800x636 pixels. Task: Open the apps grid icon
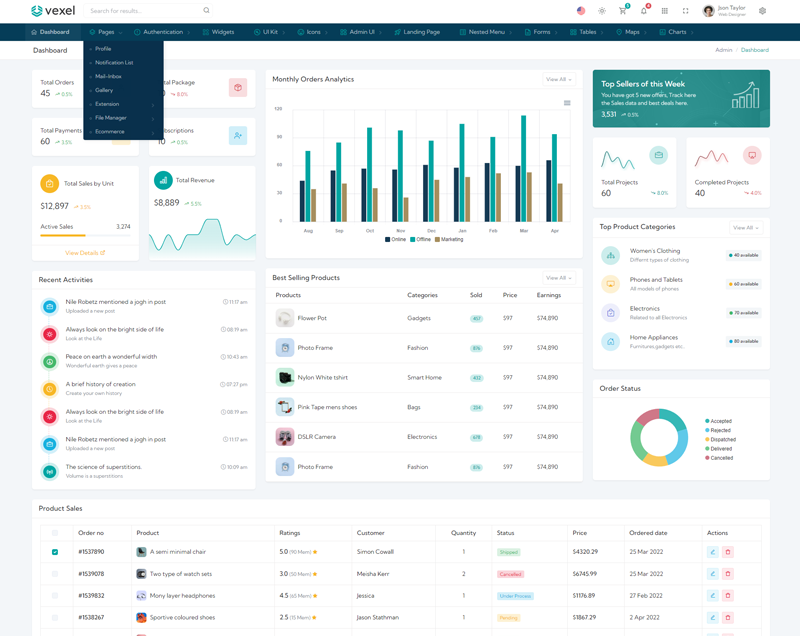[x=664, y=11]
